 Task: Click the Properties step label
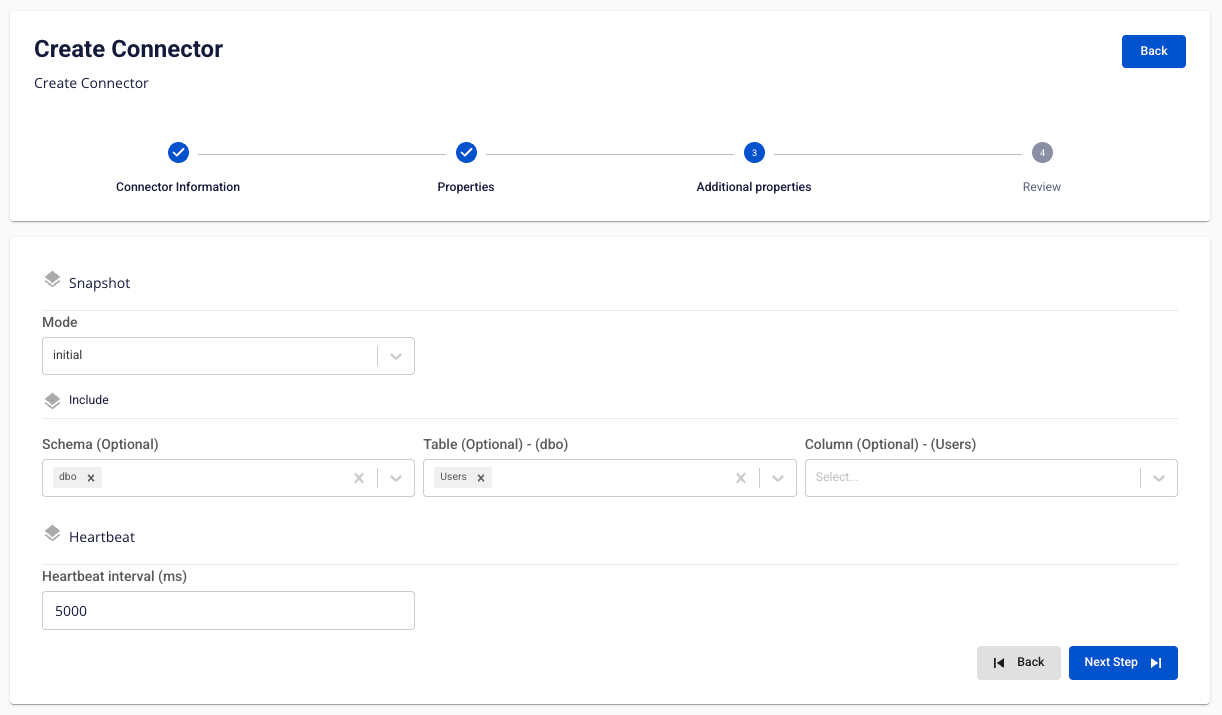pyautogui.click(x=466, y=187)
